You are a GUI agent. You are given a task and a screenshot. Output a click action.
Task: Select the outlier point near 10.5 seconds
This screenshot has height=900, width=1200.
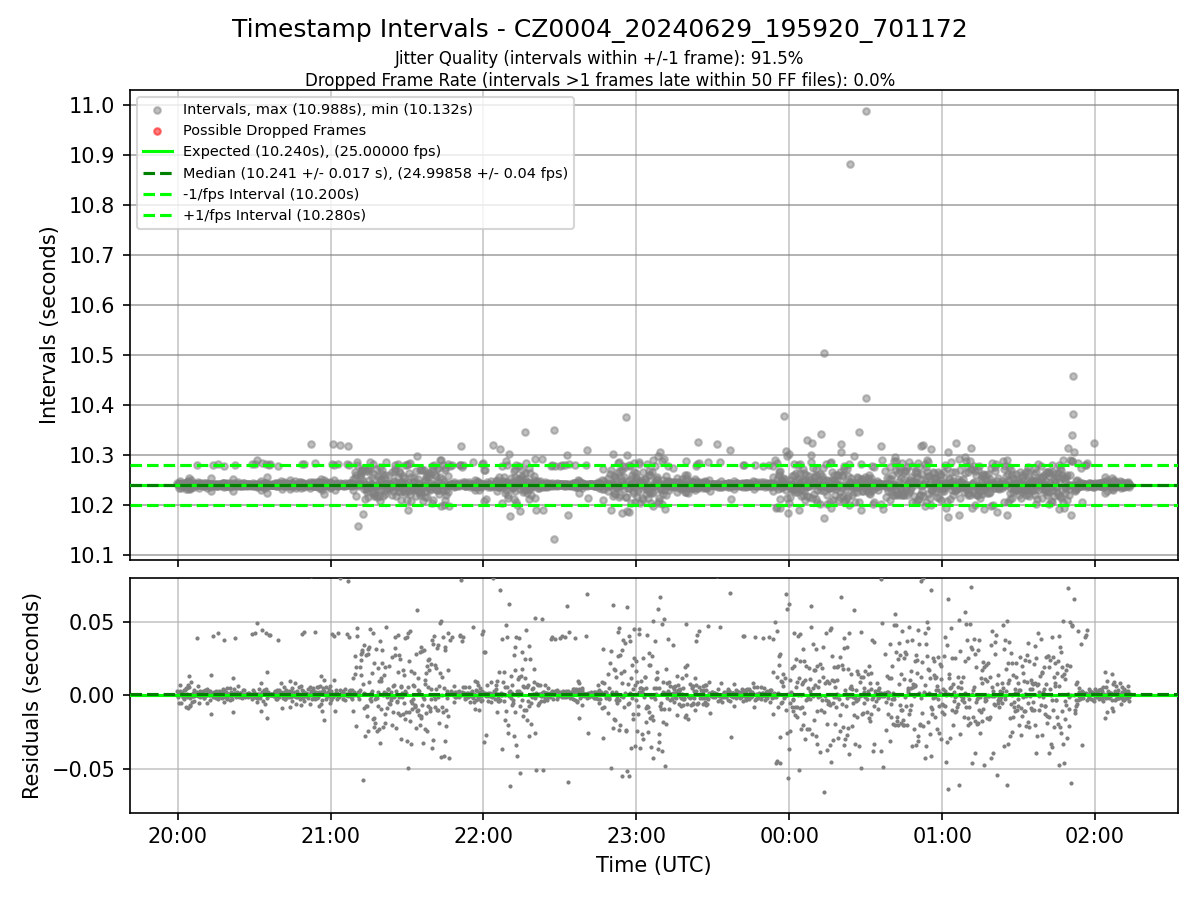pyautogui.click(x=824, y=353)
